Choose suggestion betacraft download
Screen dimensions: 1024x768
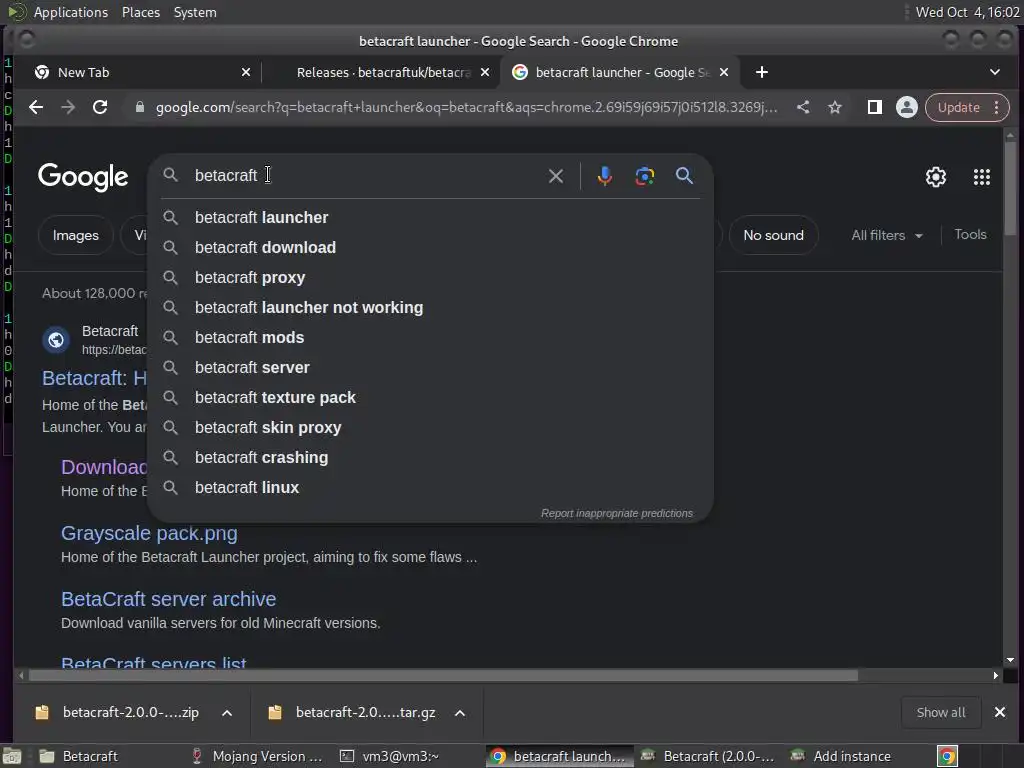click(x=431, y=248)
